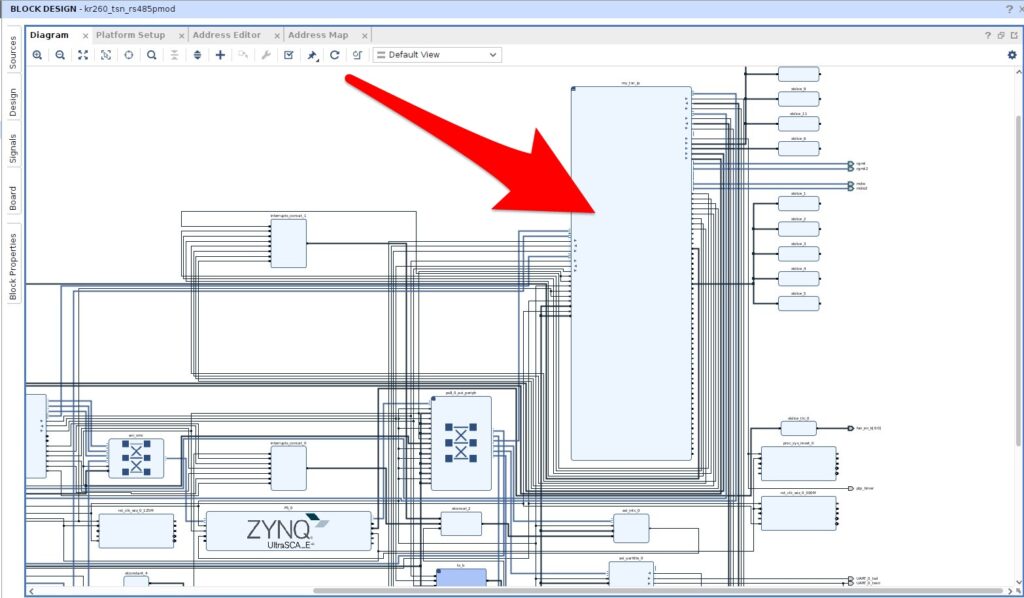Image resolution: width=1024 pixels, height=598 pixels.
Task: Click the pin toolbar icon
Action: click(x=312, y=55)
